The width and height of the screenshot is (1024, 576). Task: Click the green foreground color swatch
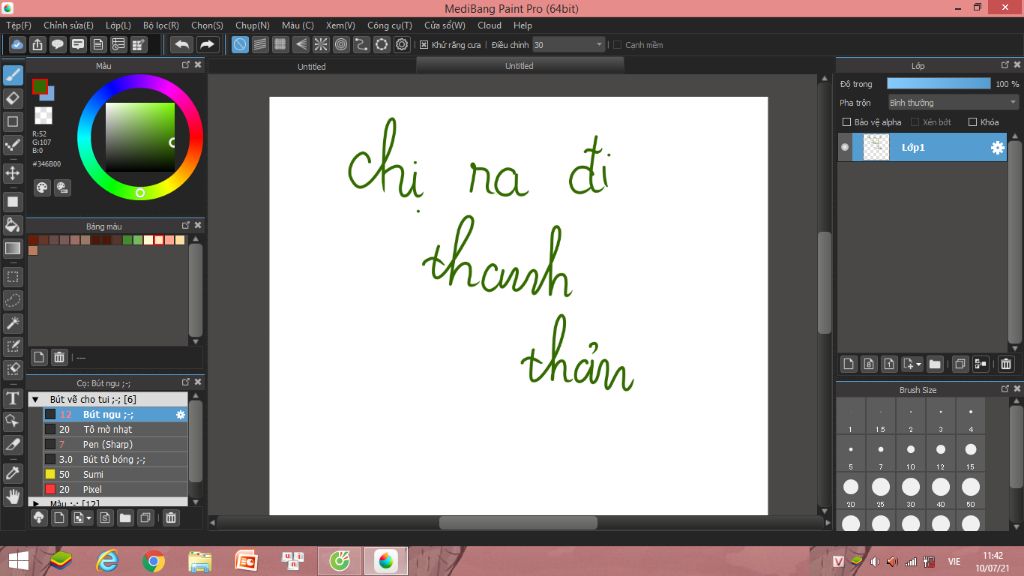tap(40, 86)
